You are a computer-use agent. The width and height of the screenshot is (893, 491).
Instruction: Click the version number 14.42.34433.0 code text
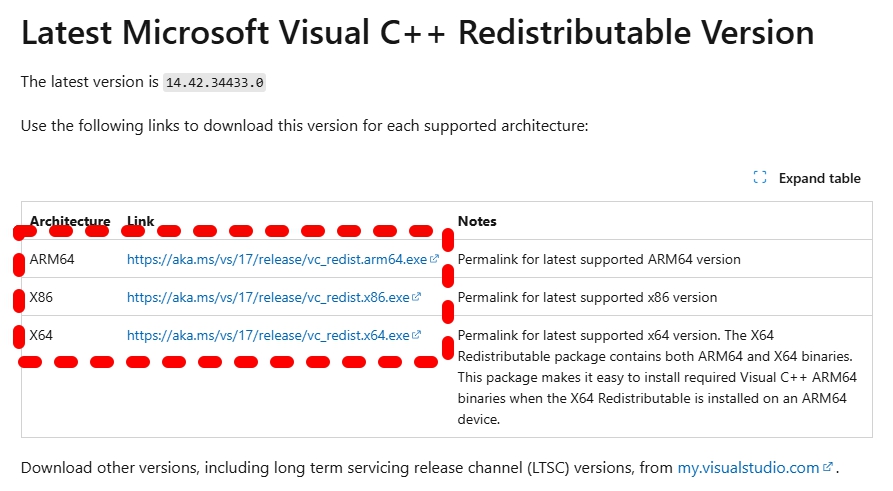[x=214, y=83]
